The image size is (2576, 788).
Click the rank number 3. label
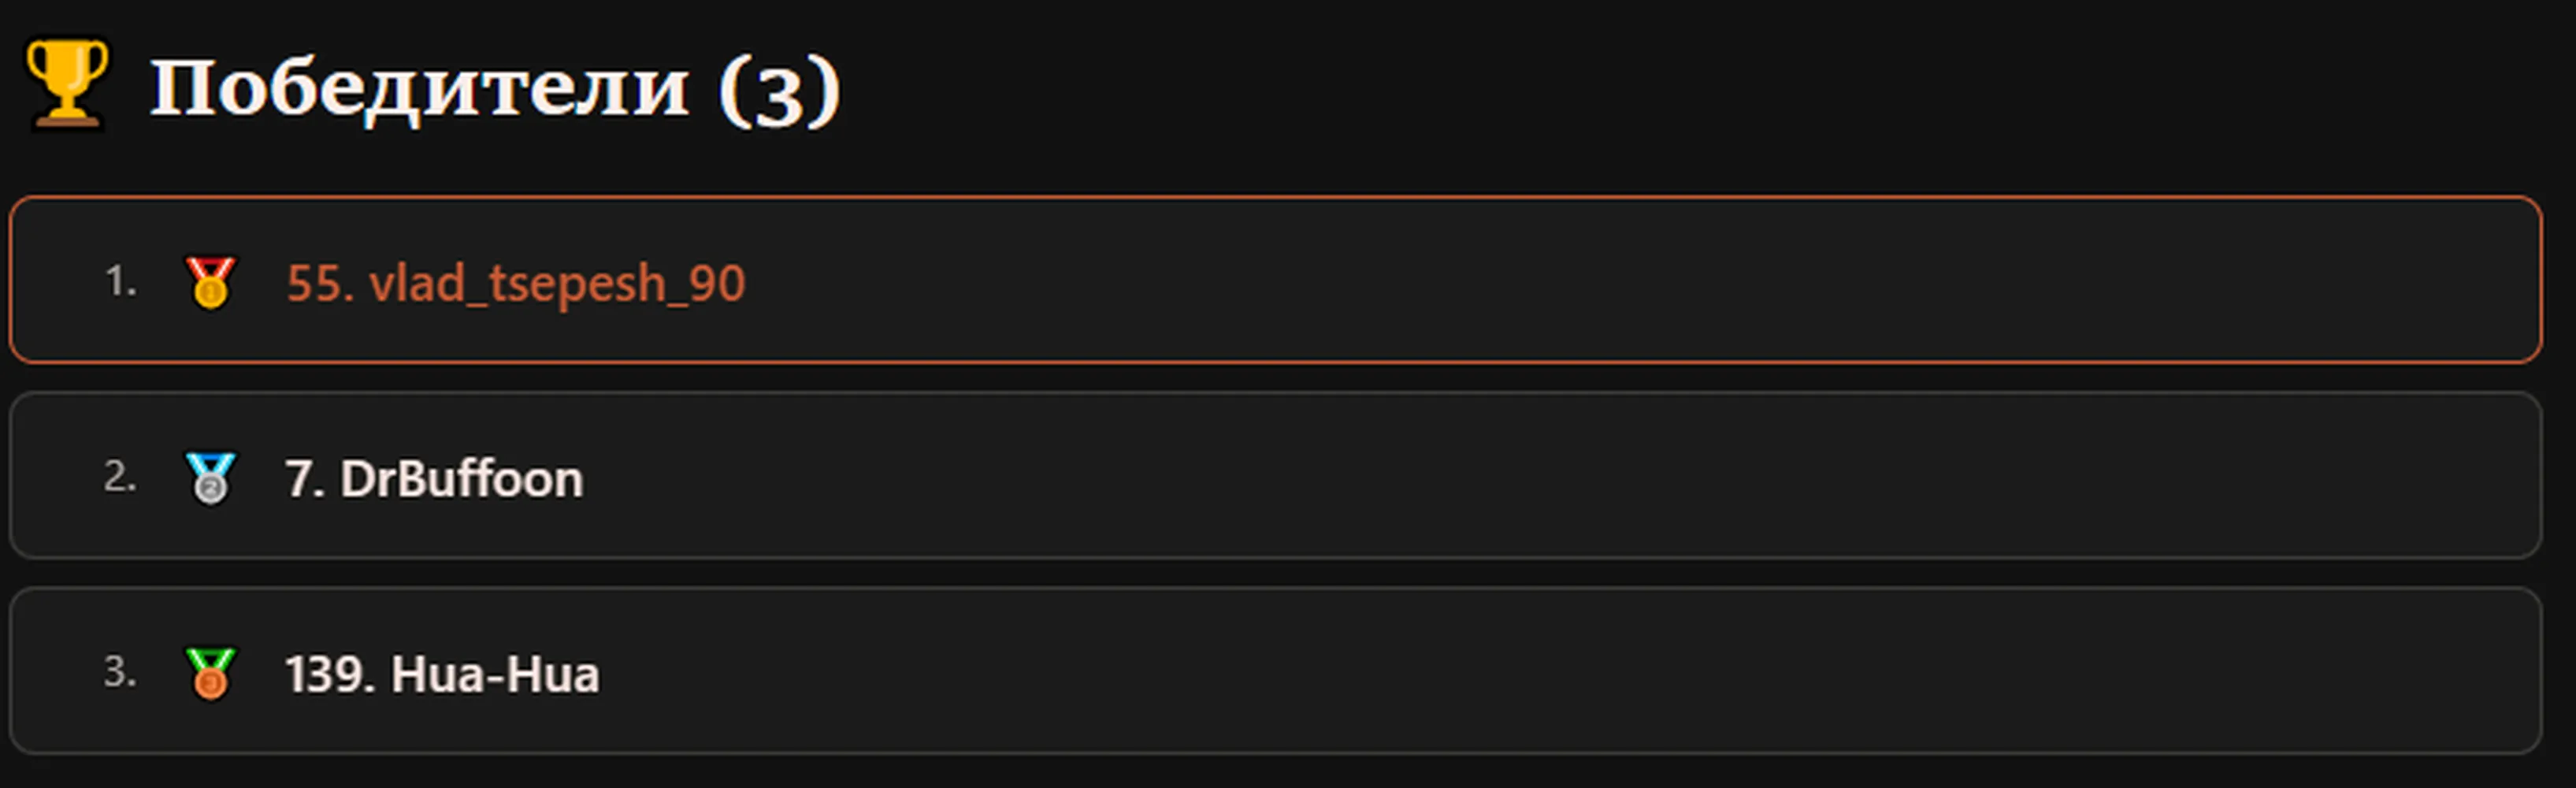coord(120,671)
